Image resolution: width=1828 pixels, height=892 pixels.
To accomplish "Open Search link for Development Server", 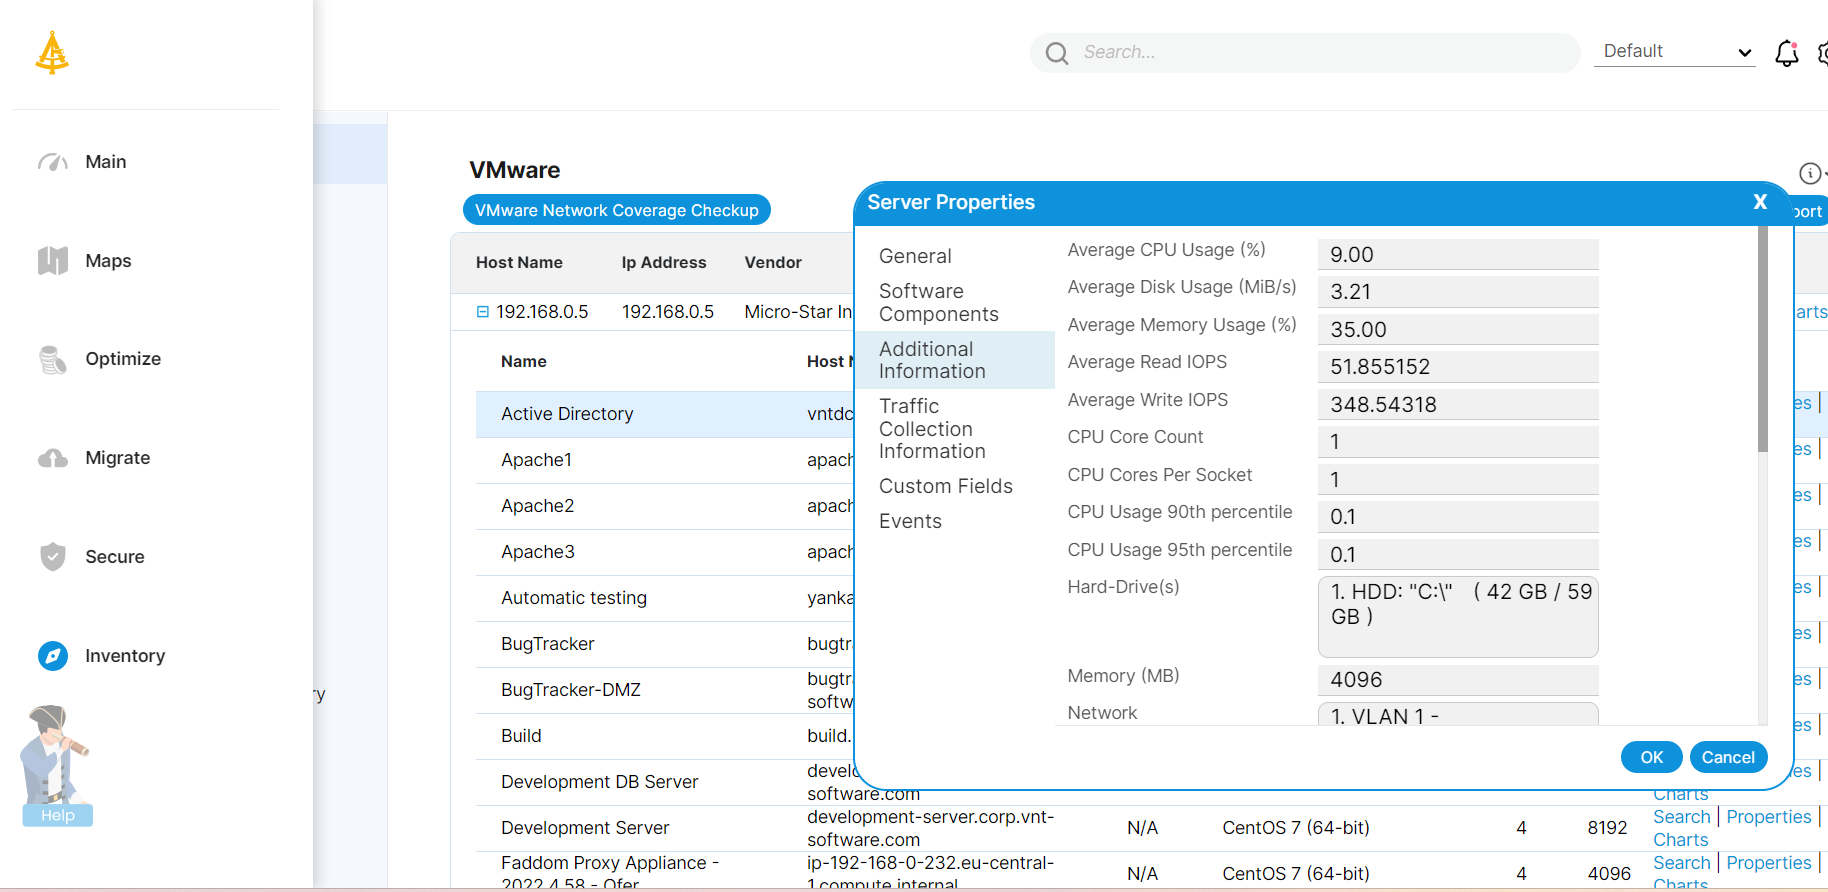I will click(1681, 817).
